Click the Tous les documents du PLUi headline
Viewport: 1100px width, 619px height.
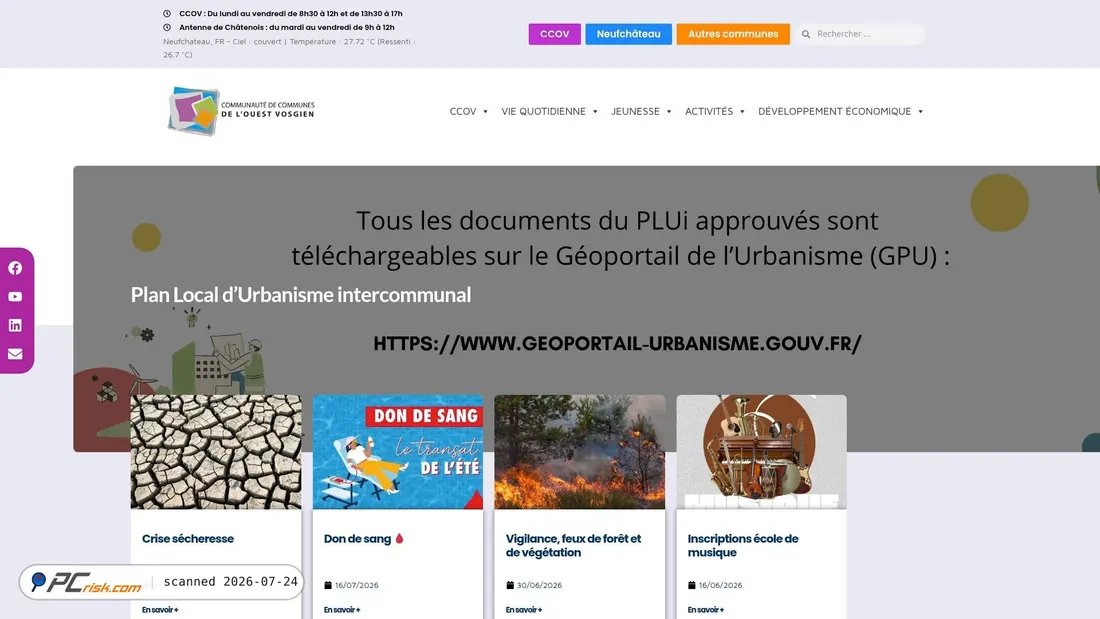(x=620, y=238)
